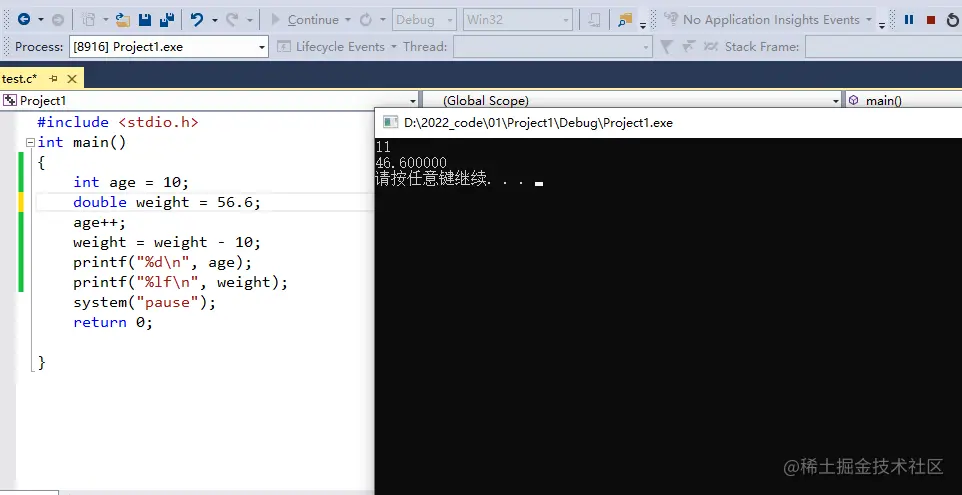Open the No Application Insights Events dropdown

tap(869, 20)
